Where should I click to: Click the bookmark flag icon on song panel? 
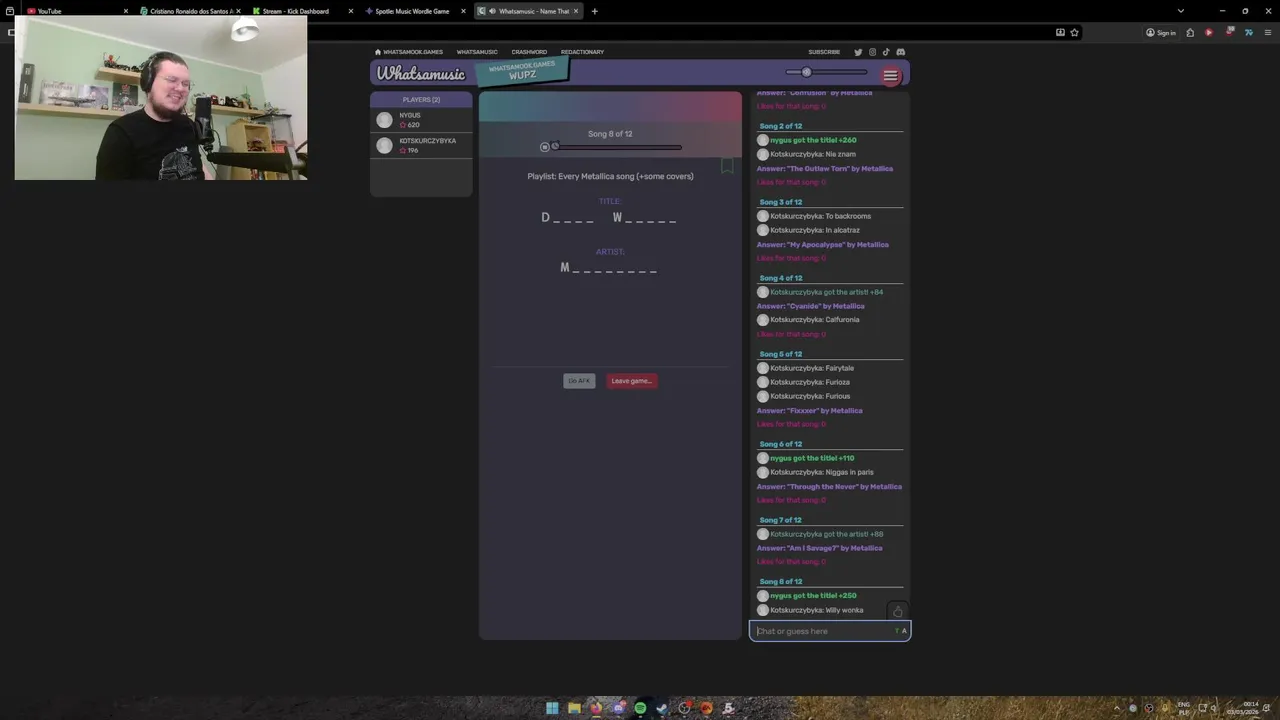pos(727,165)
